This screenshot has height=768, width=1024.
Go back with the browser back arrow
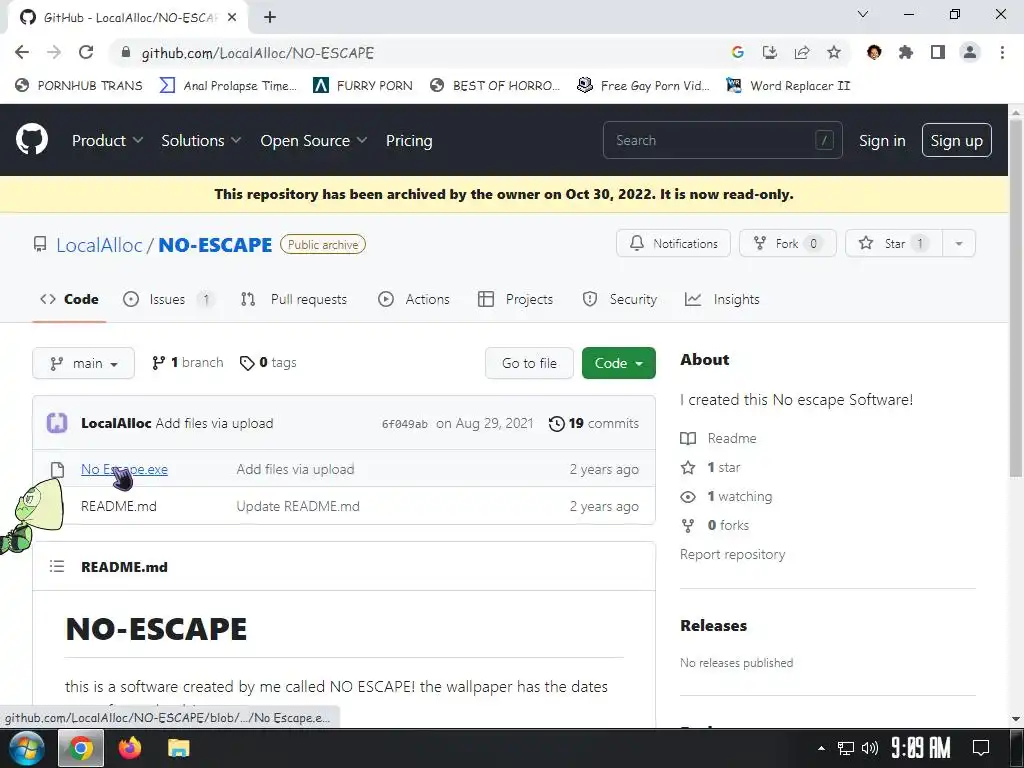tap(22, 52)
